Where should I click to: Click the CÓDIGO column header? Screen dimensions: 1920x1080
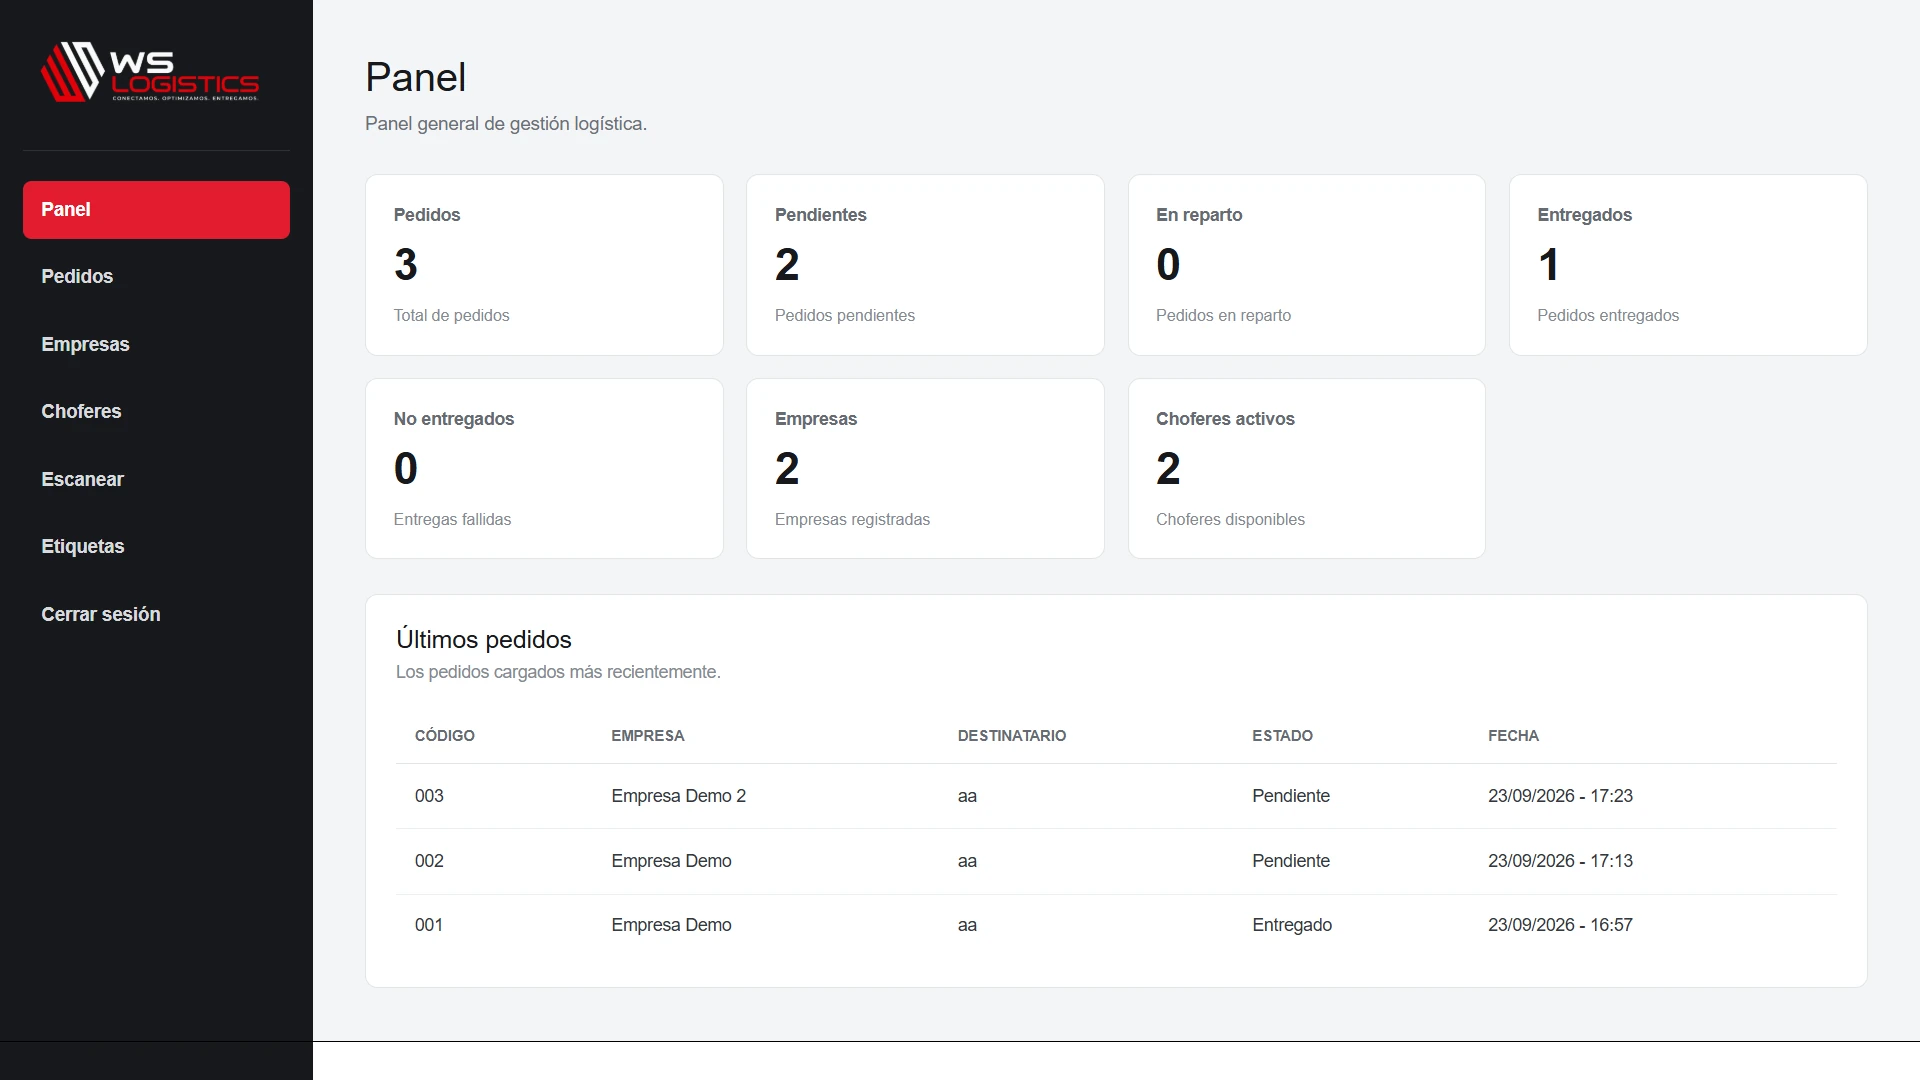point(445,736)
